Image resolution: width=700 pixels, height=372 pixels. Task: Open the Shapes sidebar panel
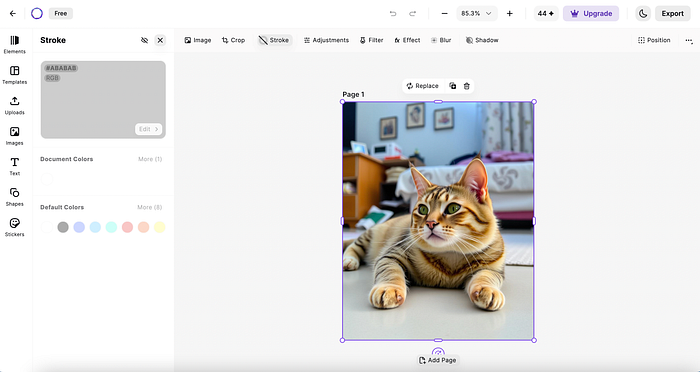click(15, 197)
